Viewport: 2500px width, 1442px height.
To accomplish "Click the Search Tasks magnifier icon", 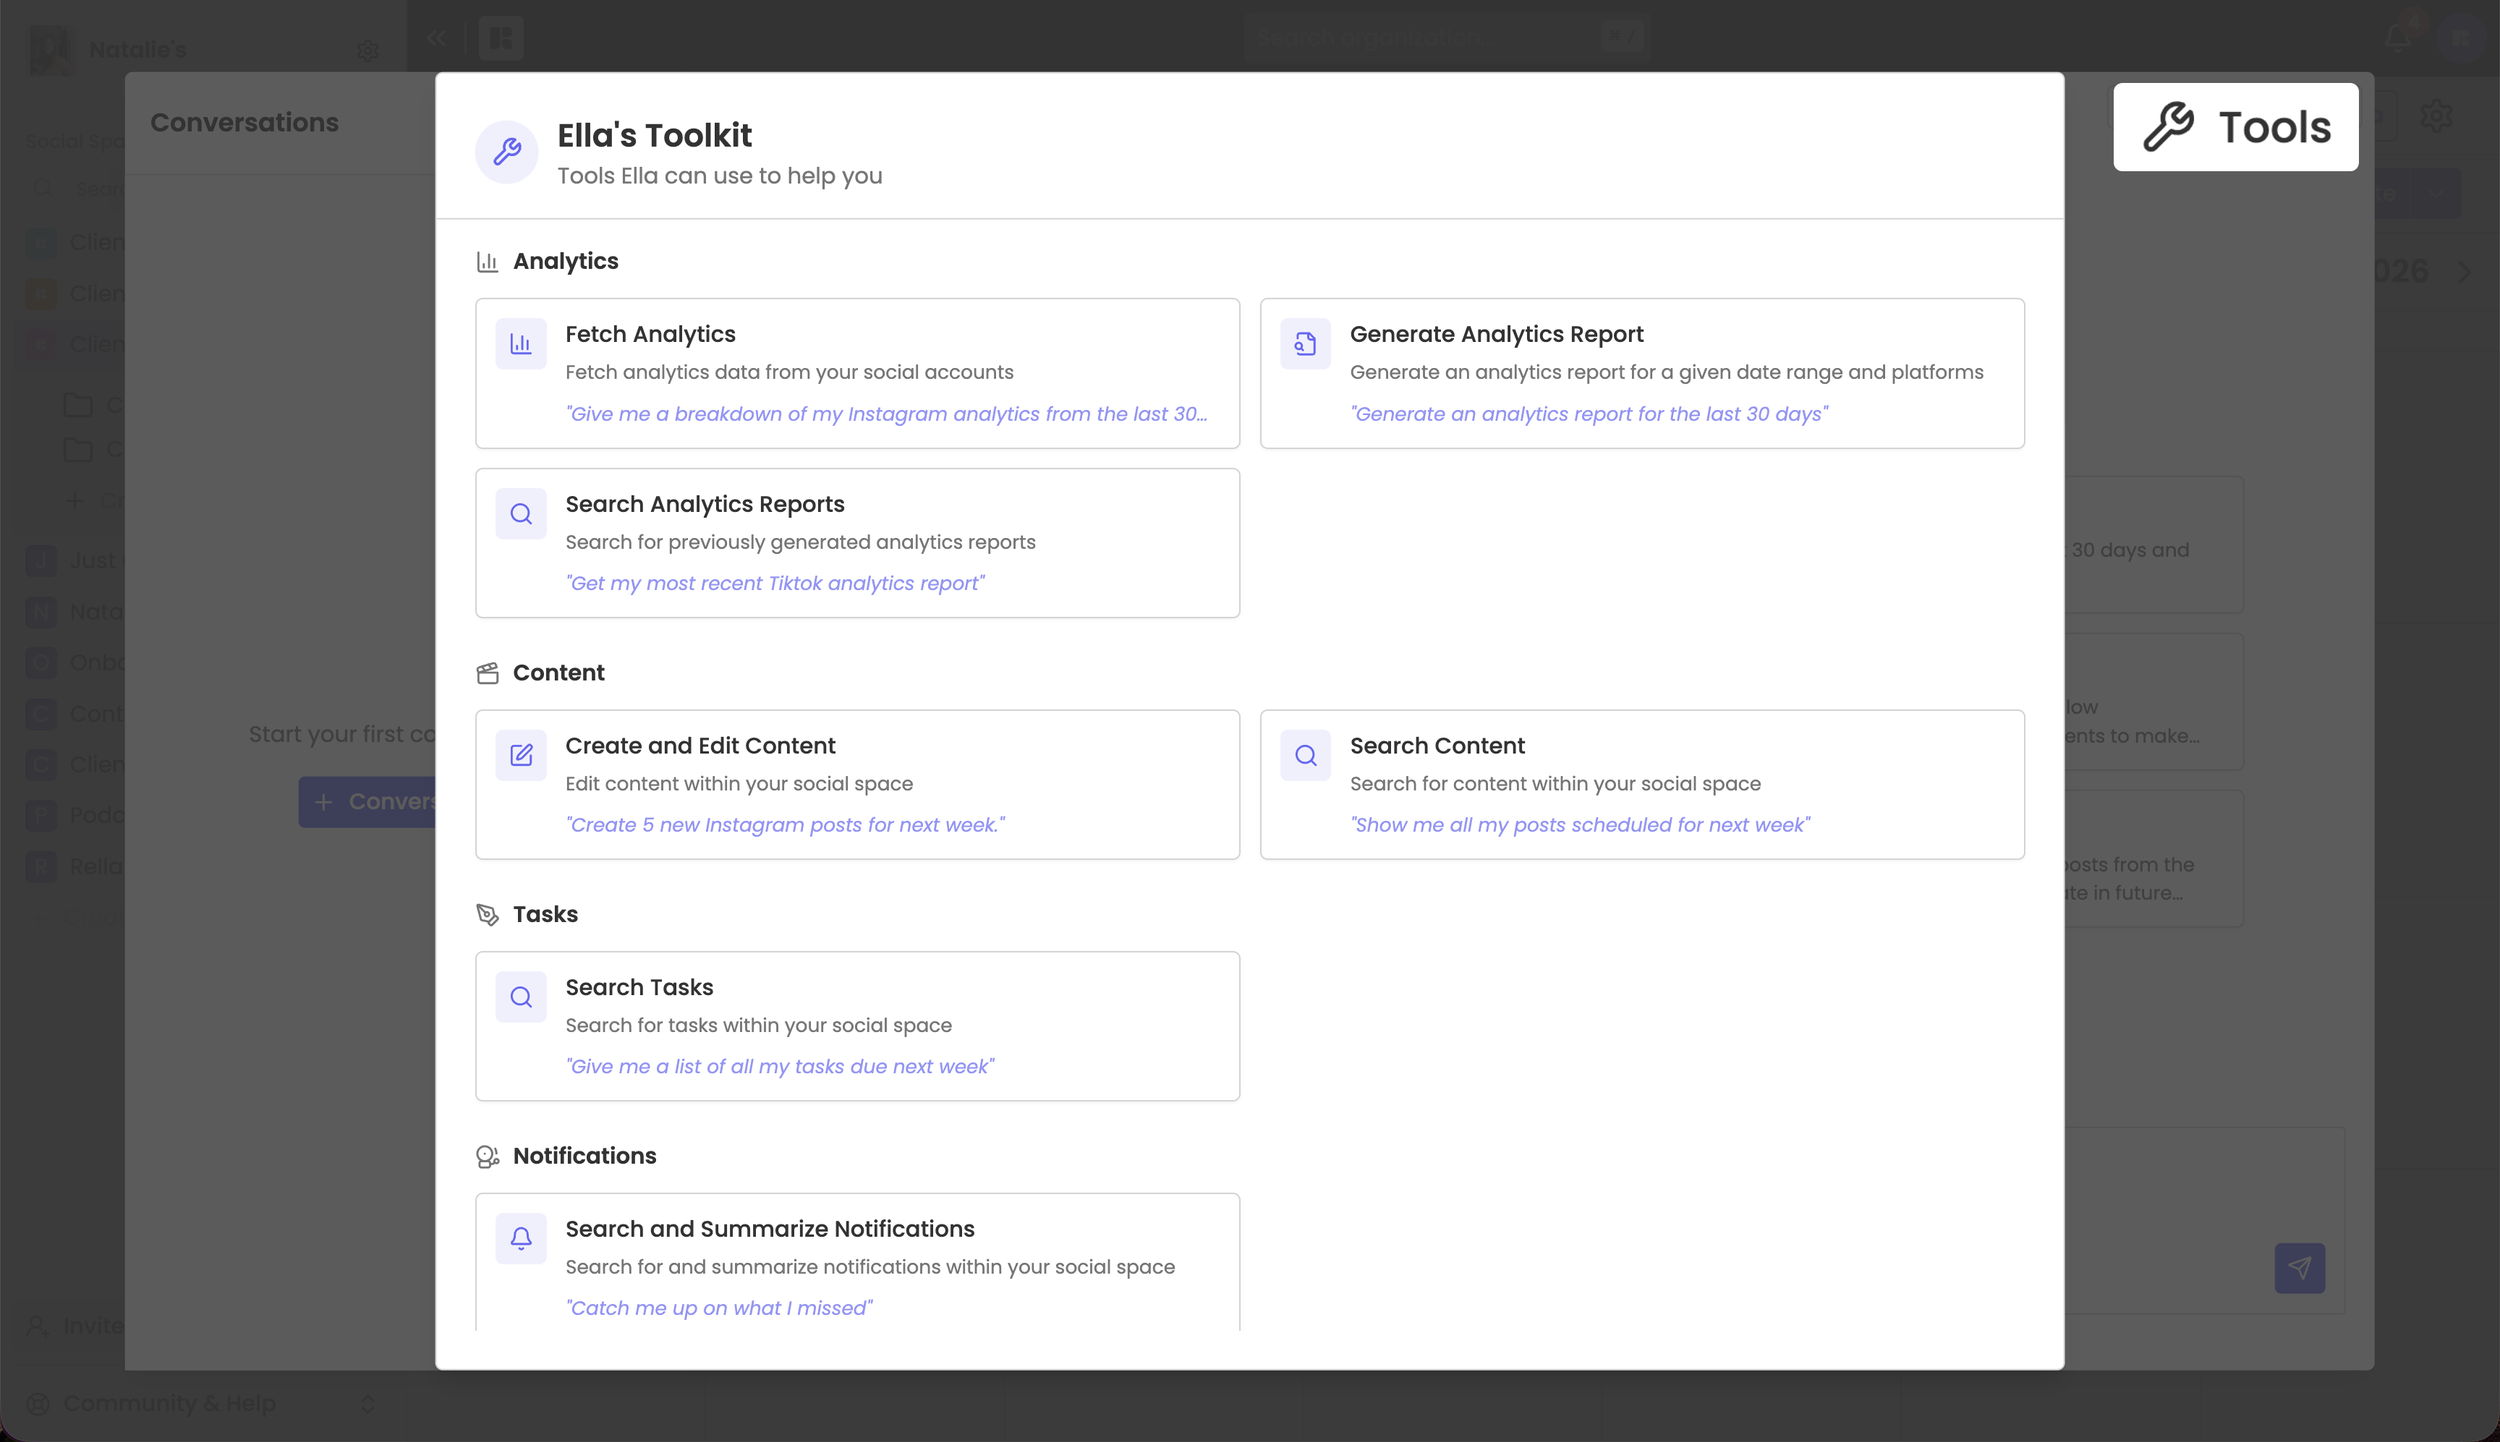I will tap(521, 997).
